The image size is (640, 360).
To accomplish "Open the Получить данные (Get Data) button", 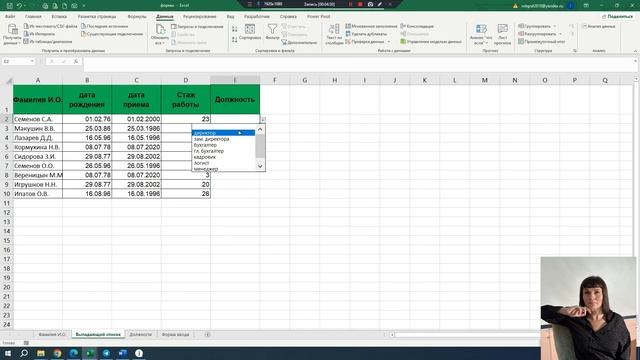I will tap(12, 34).
